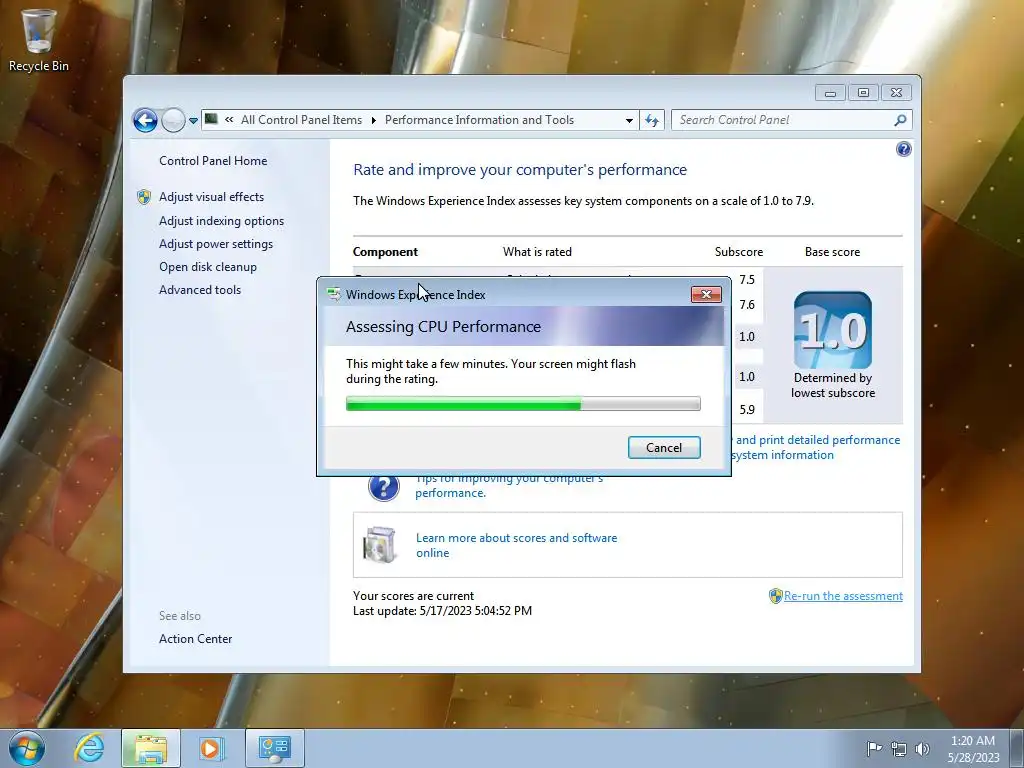The image size is (1024, 768).
Task: Open tips for improving computer's performance
Action: [509, 486]
